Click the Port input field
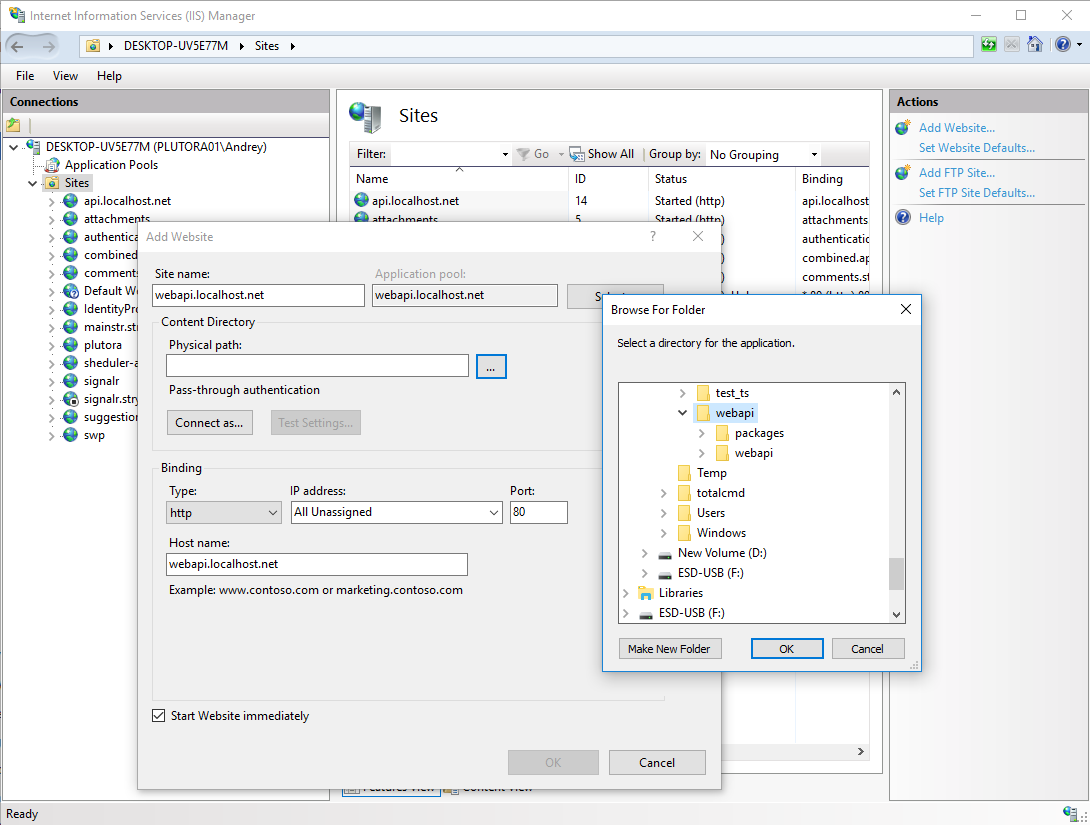Viewport: 1090px width, 825px height. click(539, 512)
